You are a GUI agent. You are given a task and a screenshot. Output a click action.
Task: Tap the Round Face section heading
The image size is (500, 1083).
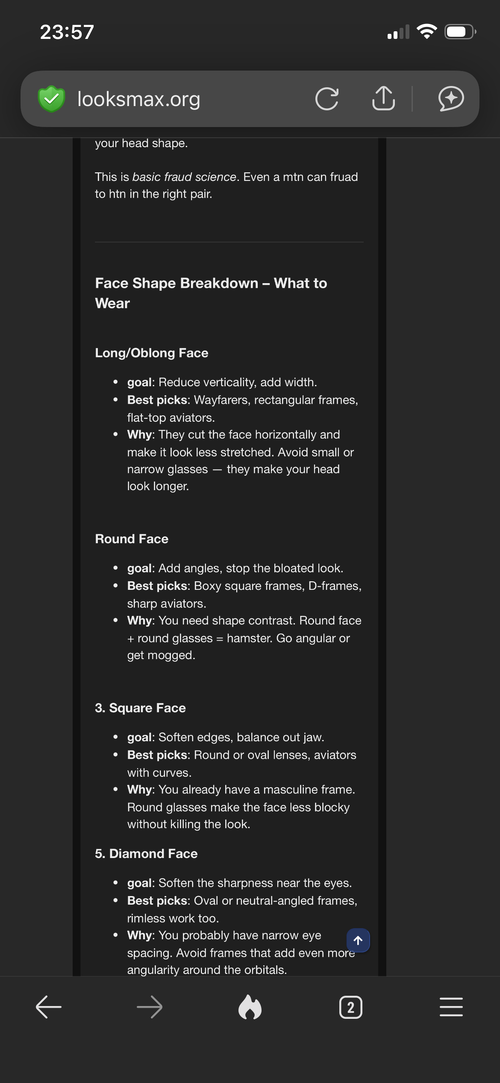[131, 539]
